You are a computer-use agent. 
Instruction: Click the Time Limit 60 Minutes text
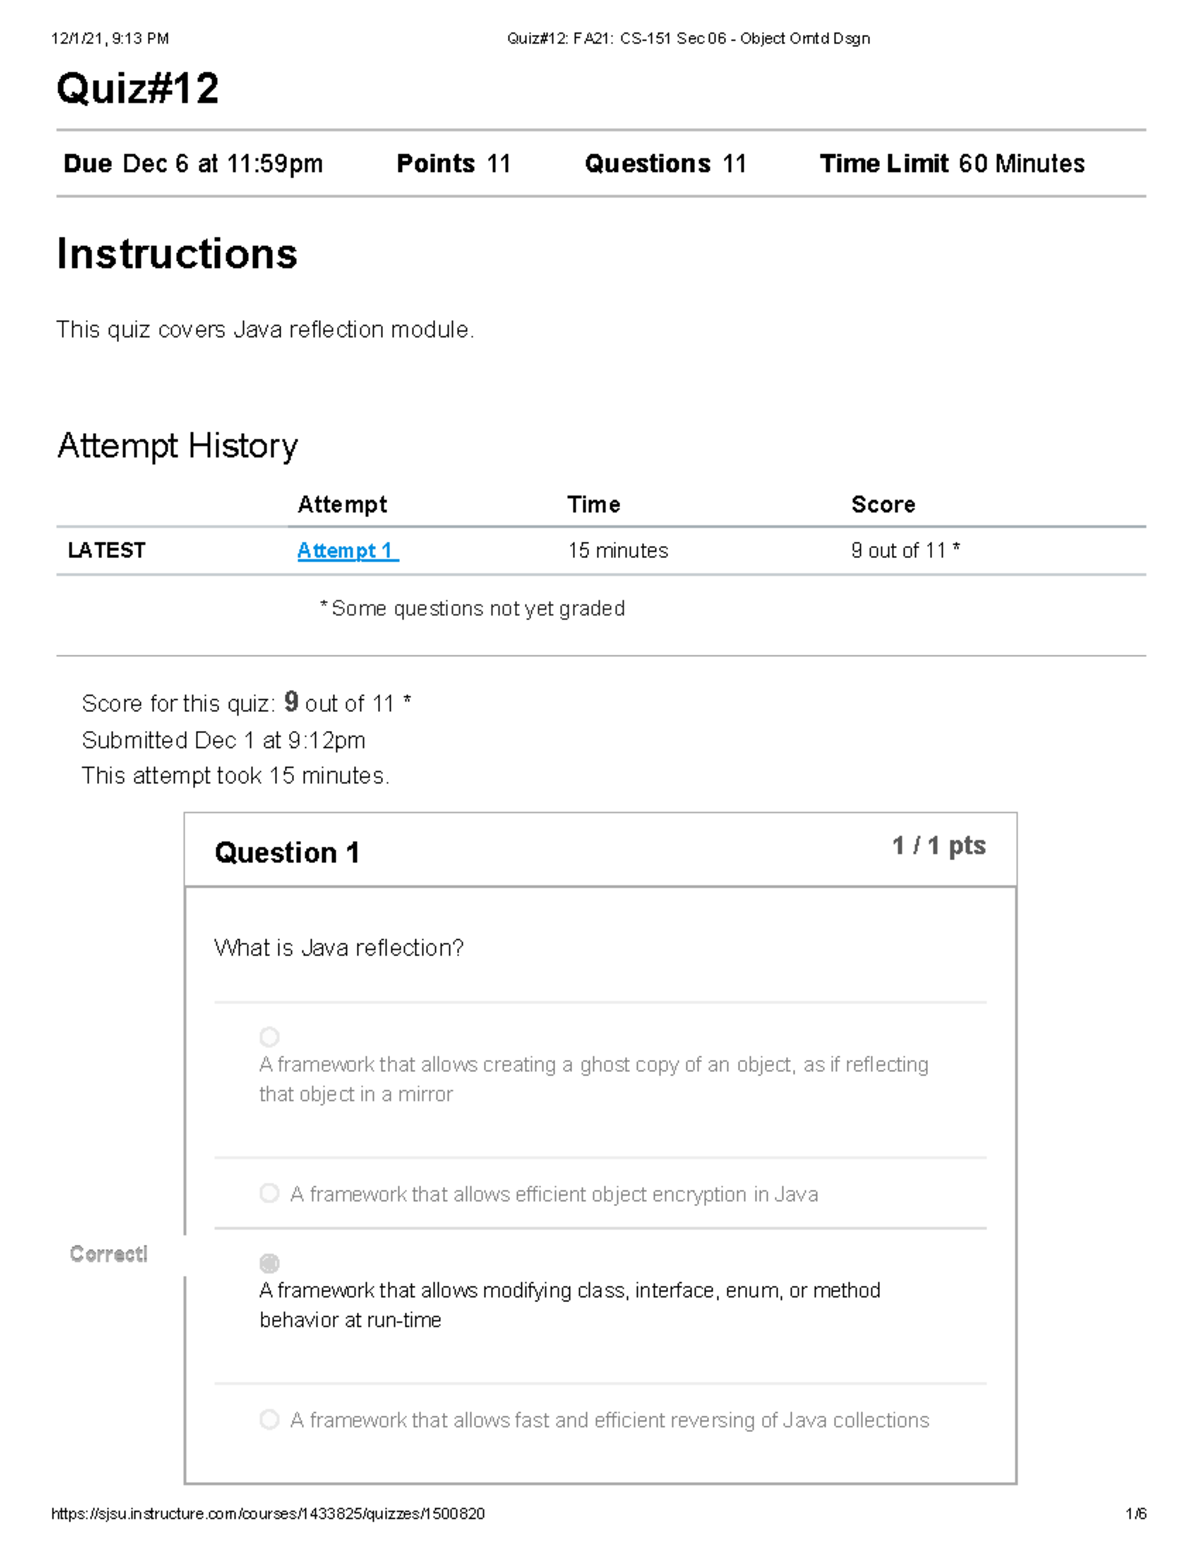[x=952, y=164]
